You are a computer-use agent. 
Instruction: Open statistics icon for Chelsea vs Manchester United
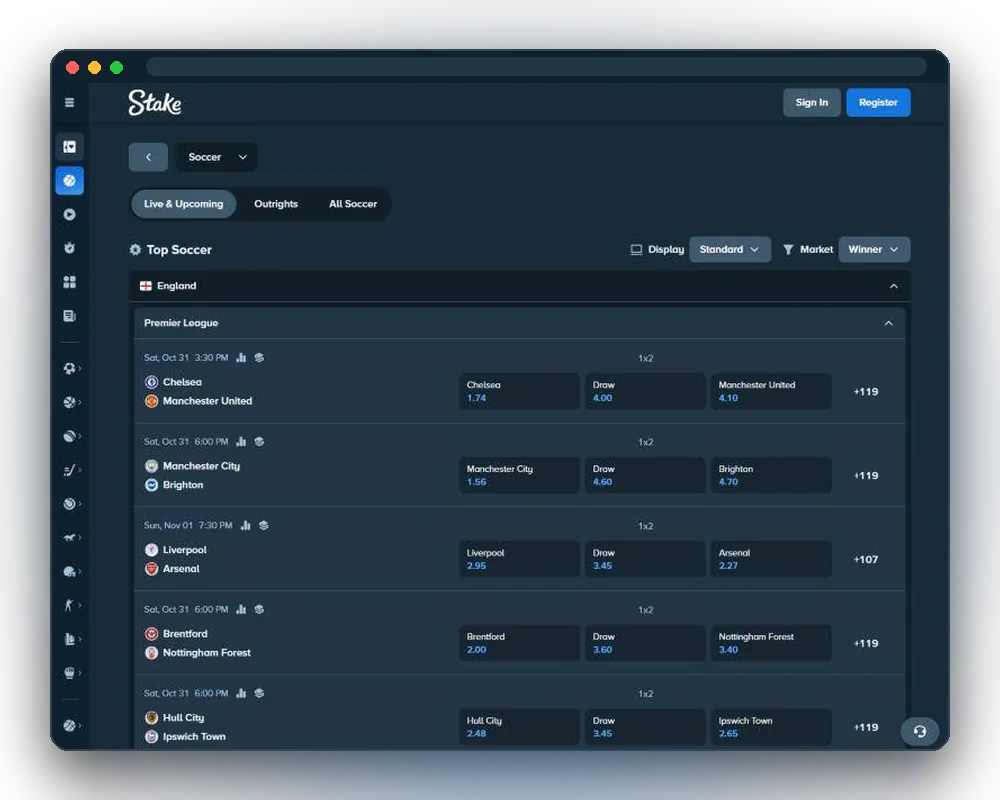click(x=241, y=358)
